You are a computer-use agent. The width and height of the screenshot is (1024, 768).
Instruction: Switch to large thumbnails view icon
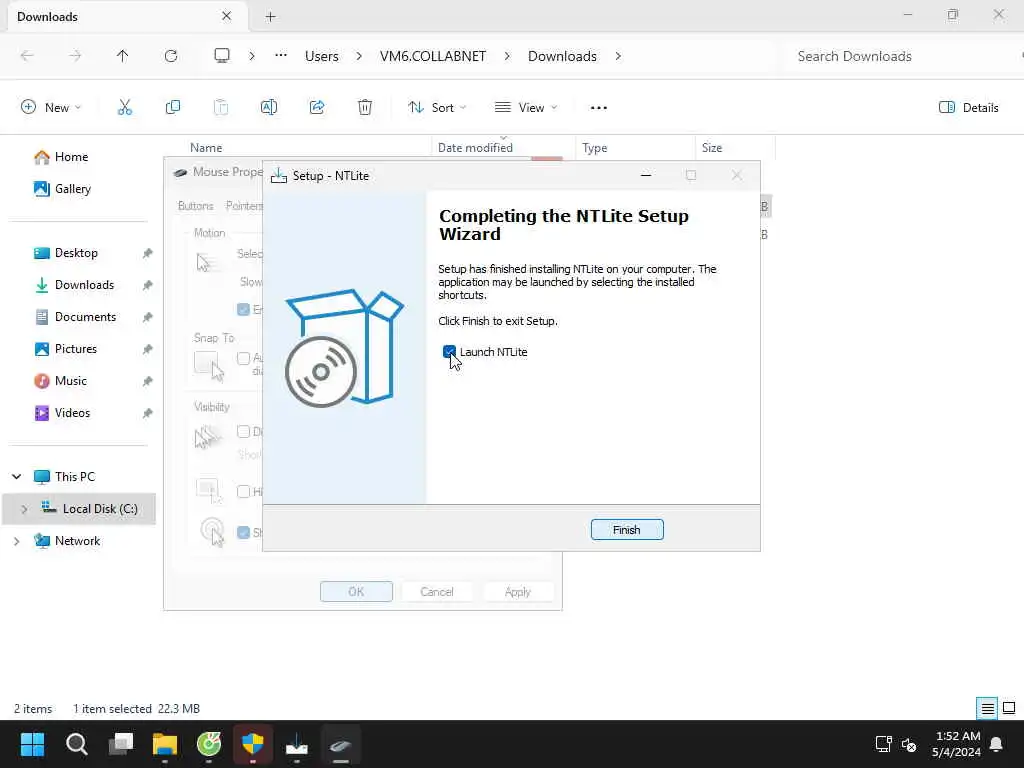coord(1009,708)
